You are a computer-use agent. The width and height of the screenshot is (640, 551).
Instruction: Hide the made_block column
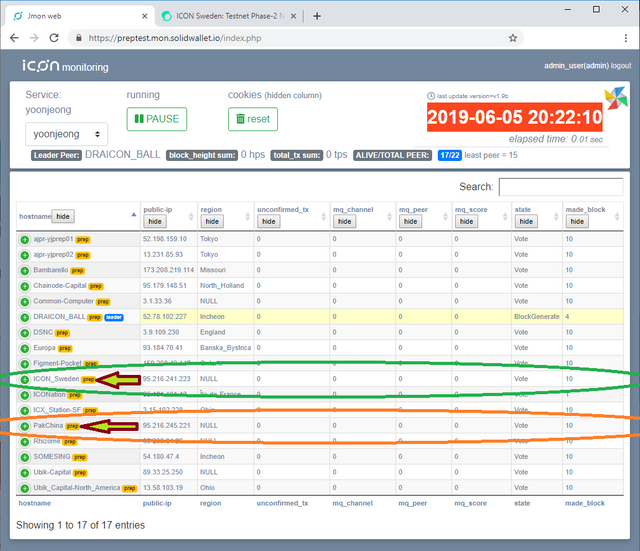pyautogui.click(x=577, y=221)
